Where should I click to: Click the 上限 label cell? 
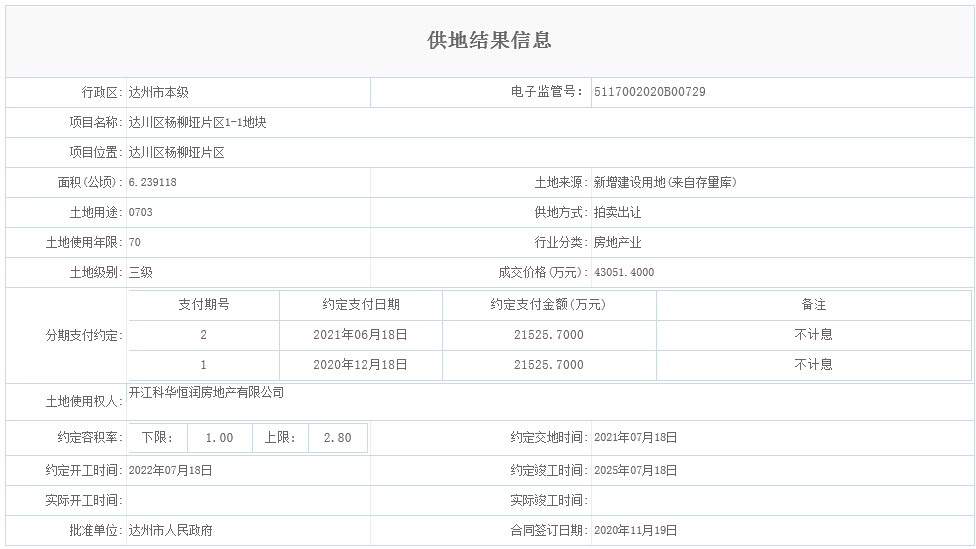point(280,438)
